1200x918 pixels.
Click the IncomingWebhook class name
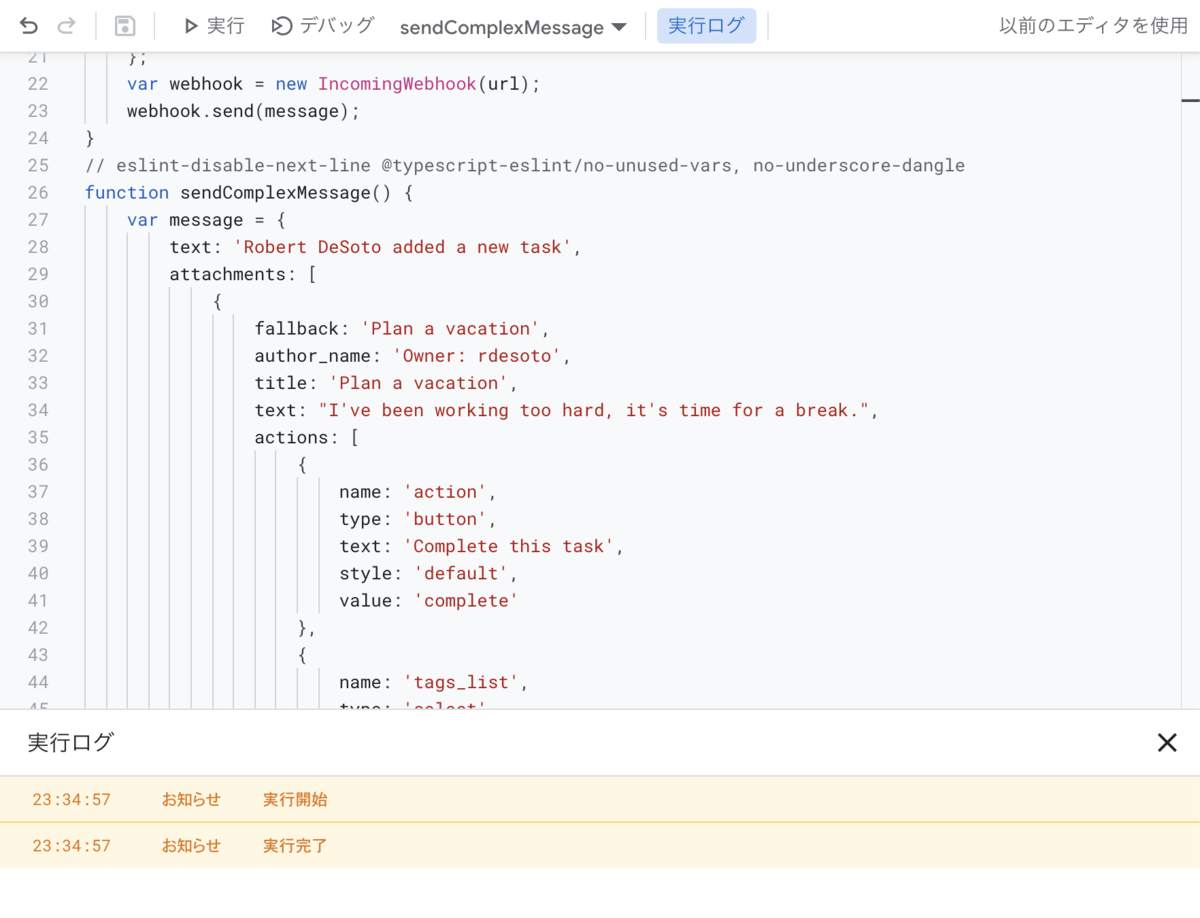[397, 84]
